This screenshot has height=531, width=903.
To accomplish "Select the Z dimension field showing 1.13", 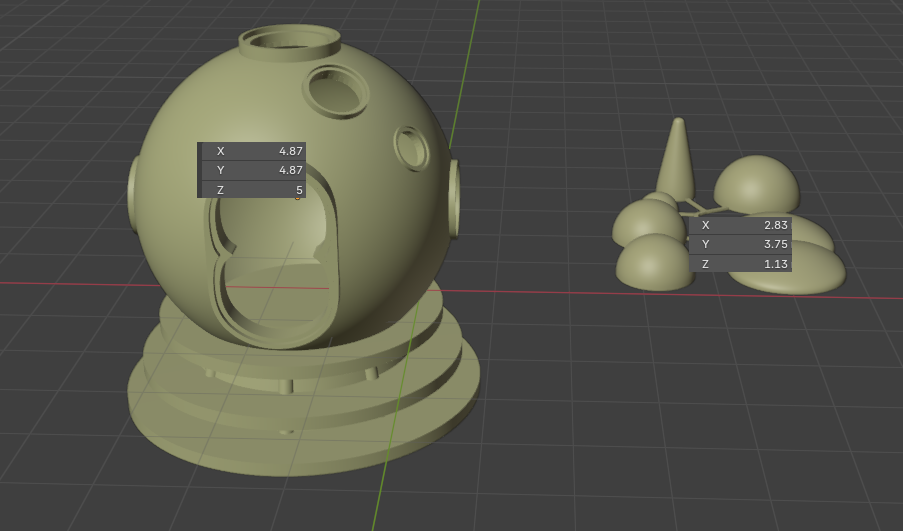I will coord(740,264).
